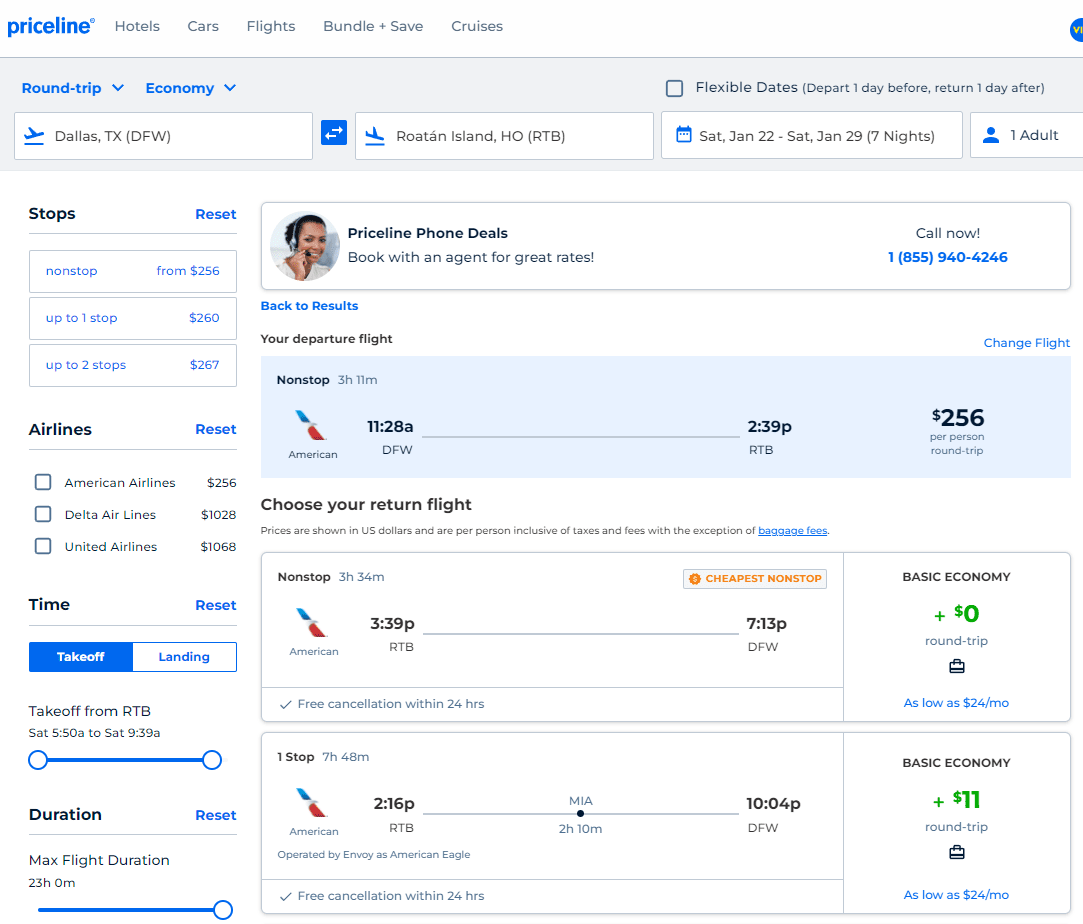
Task: Click the 'Operated by Envoy as American Eagle' text
Action: (374, 854)
